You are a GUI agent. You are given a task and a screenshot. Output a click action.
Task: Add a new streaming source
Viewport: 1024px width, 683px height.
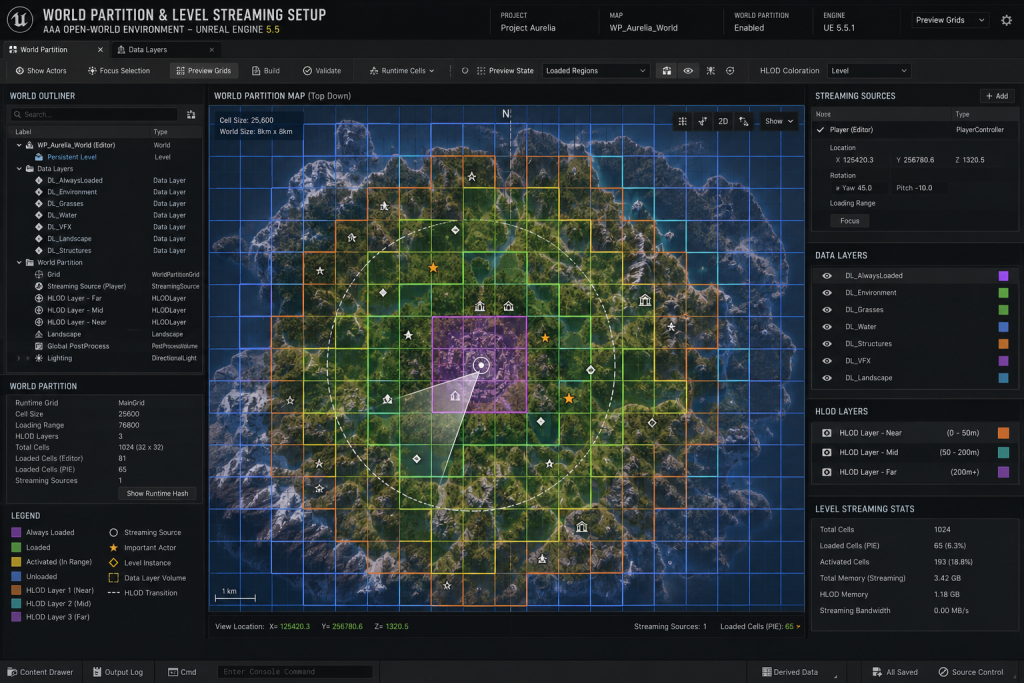(x=997, y=96)
